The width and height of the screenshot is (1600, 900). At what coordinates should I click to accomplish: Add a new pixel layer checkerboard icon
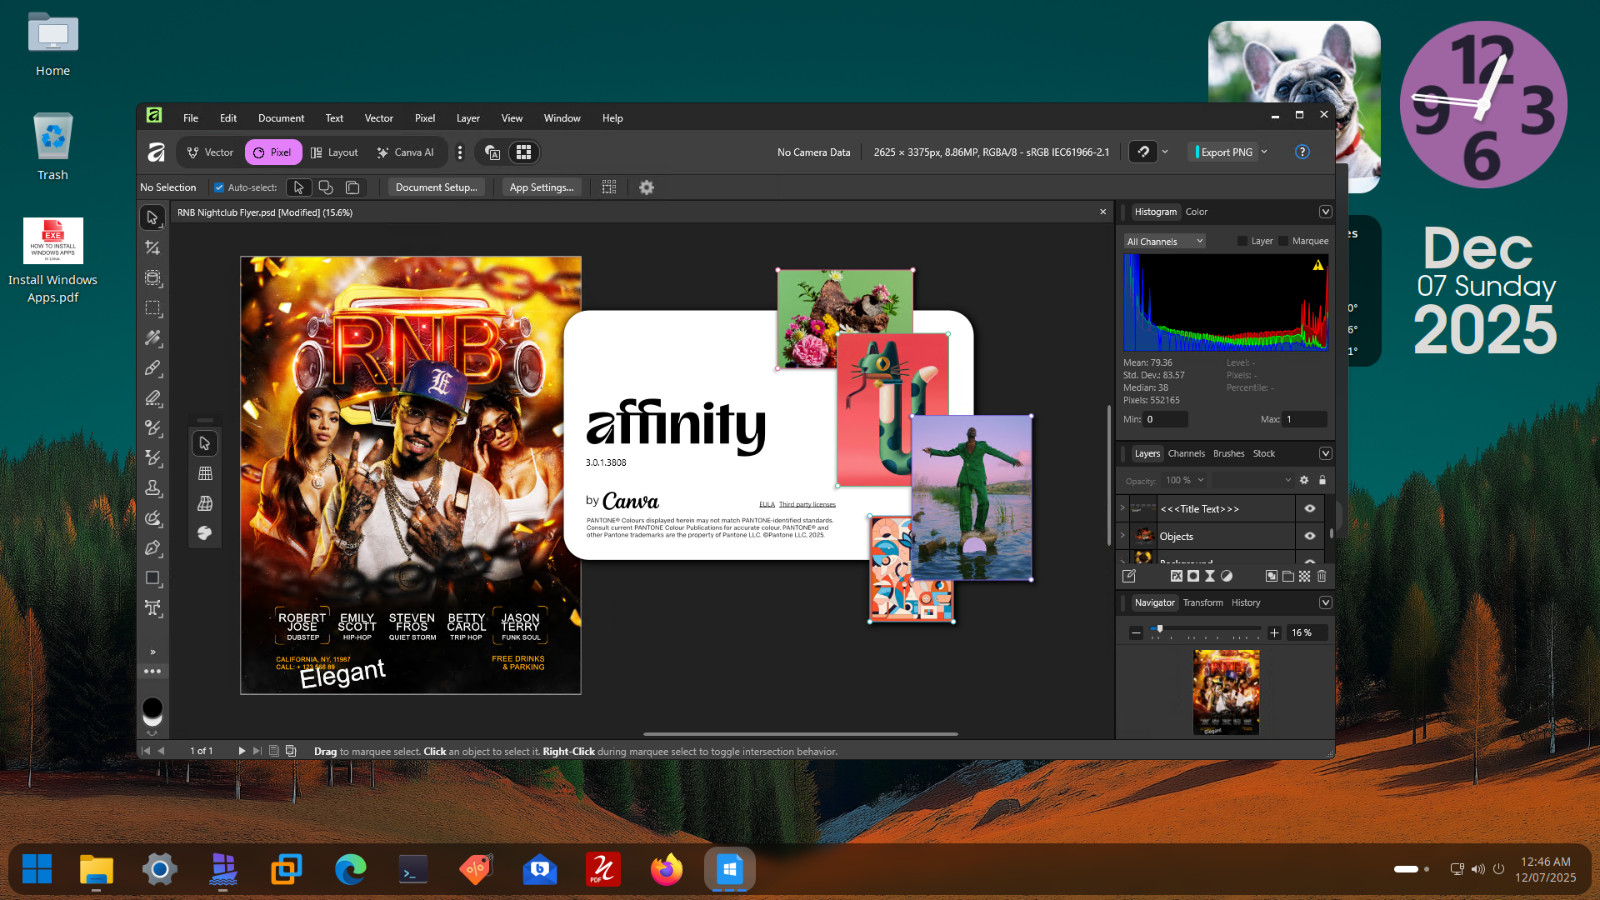(x=1304, y=576)
